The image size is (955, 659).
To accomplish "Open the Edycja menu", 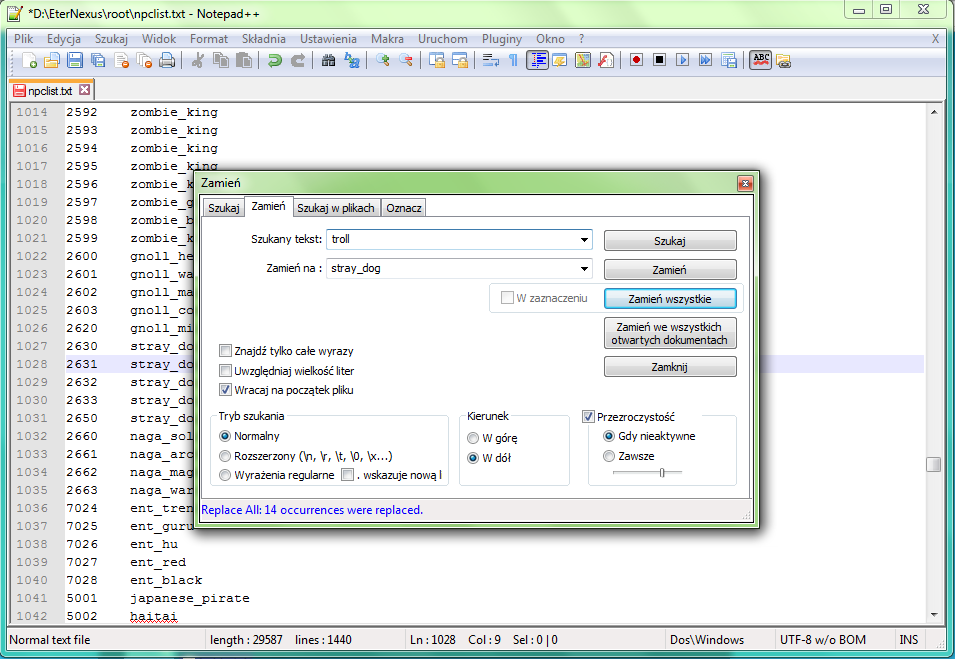I will [x=63, y=38].
